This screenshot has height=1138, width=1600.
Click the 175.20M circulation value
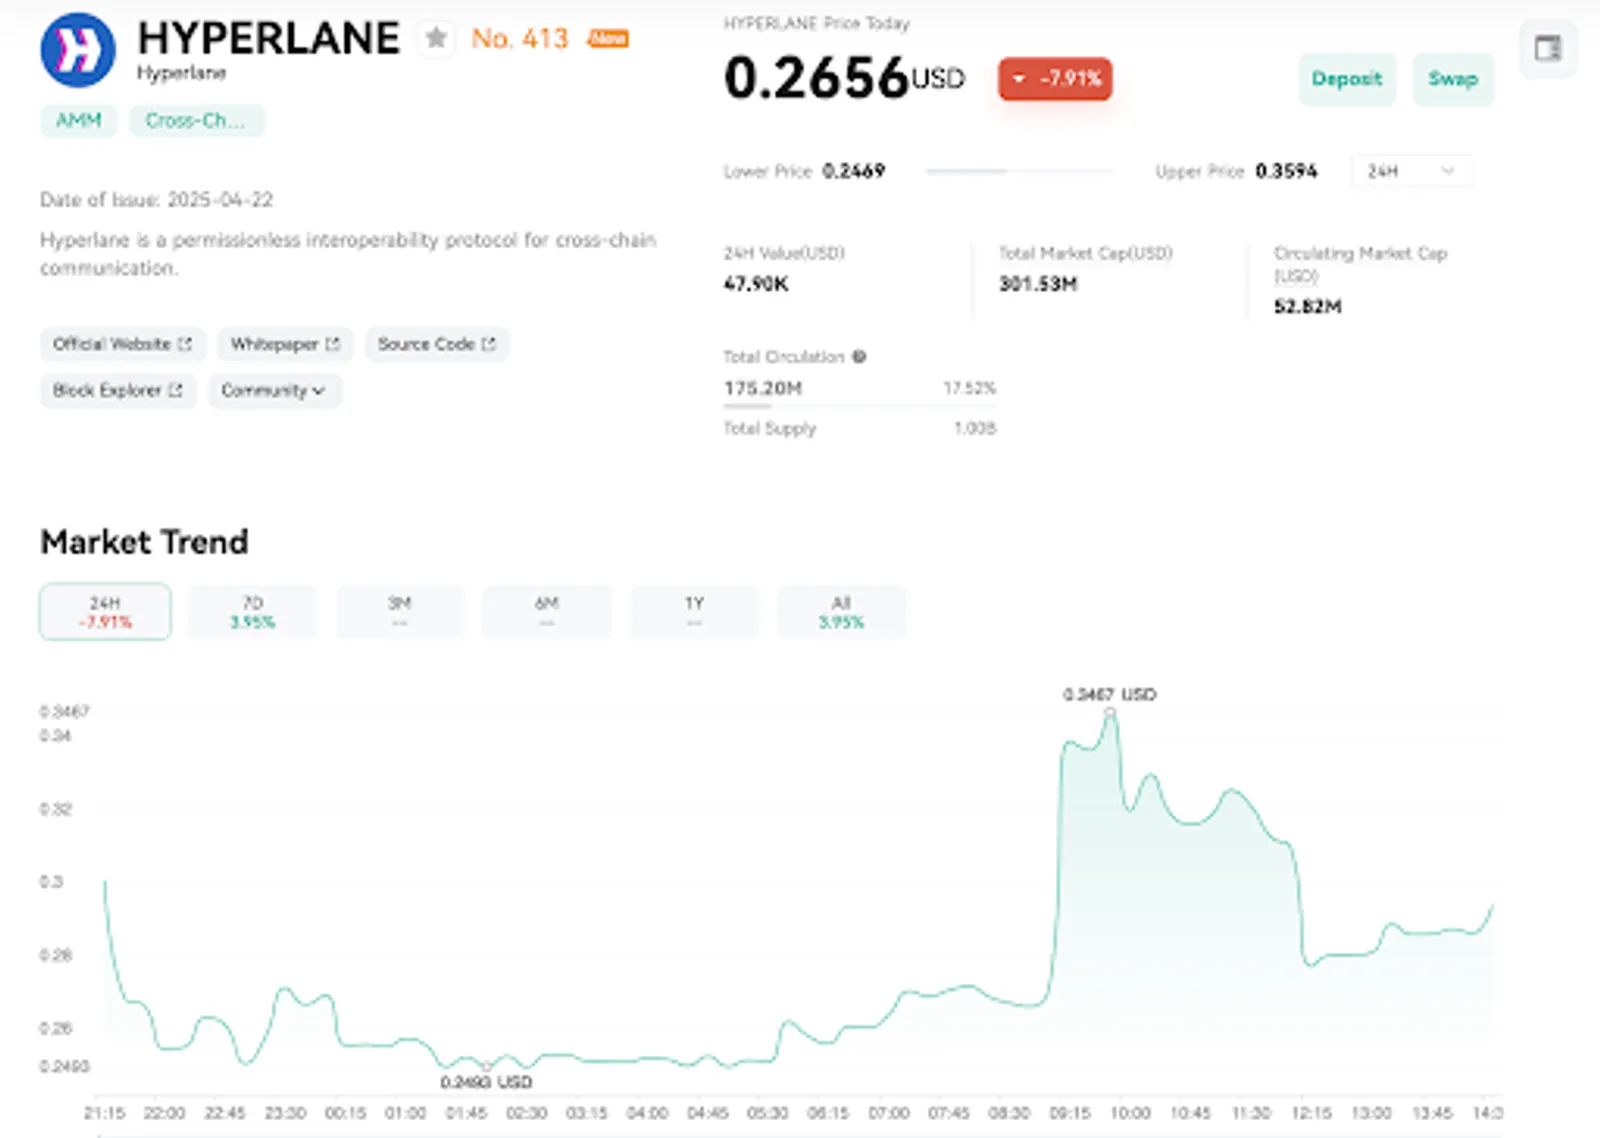(x=763, y=388)
